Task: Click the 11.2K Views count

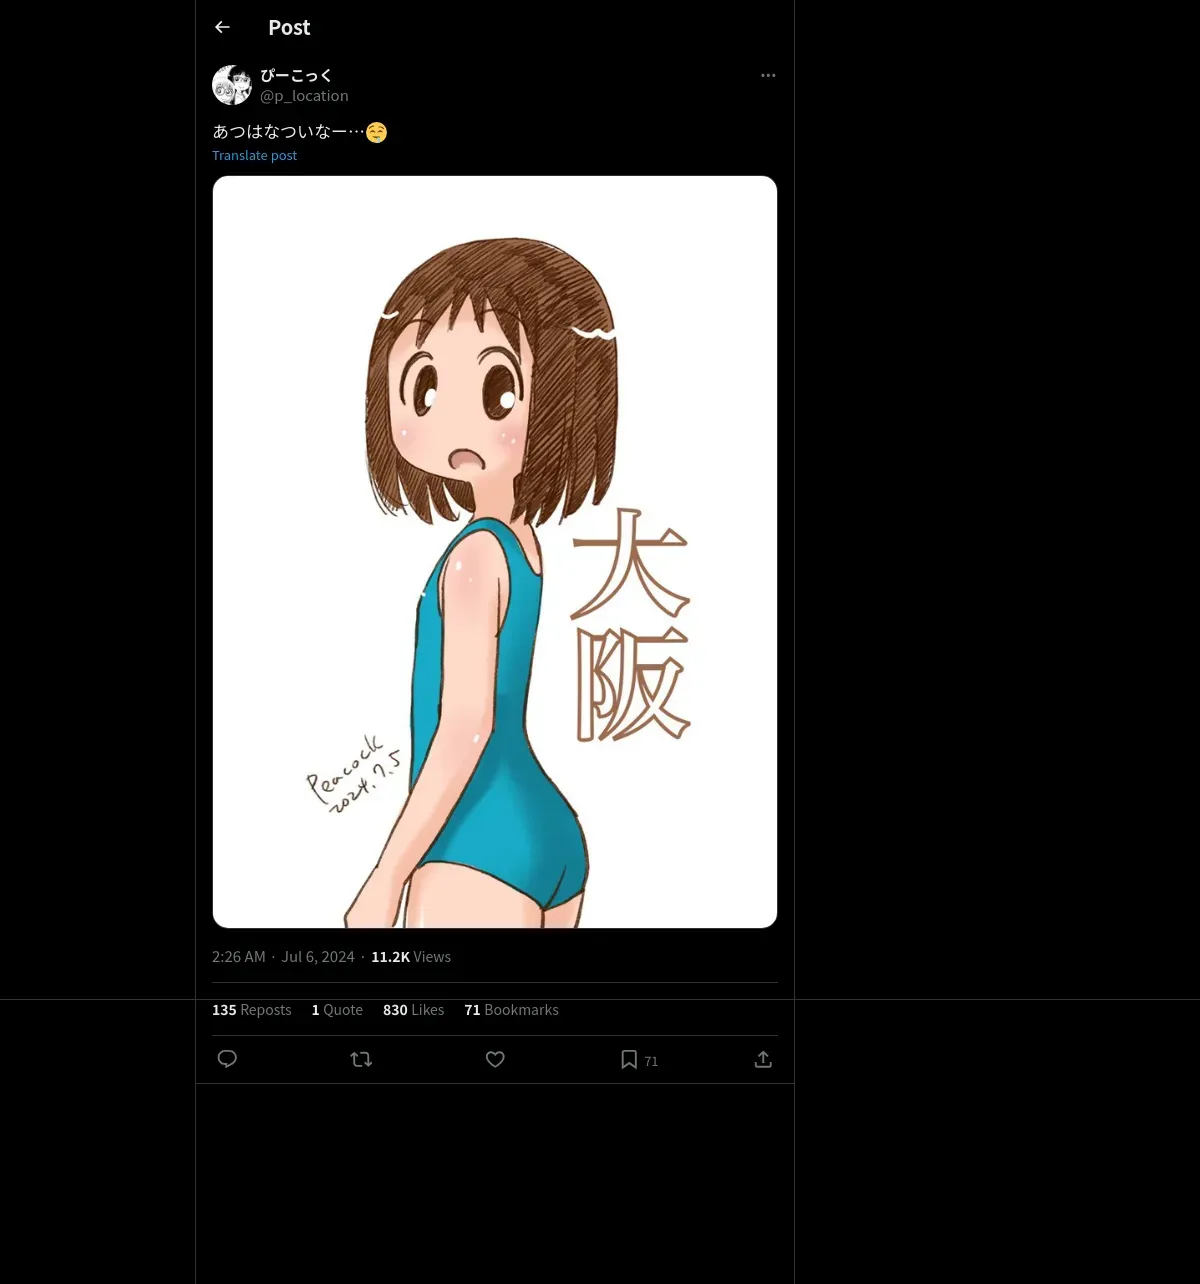Action: tap(411, 957)
